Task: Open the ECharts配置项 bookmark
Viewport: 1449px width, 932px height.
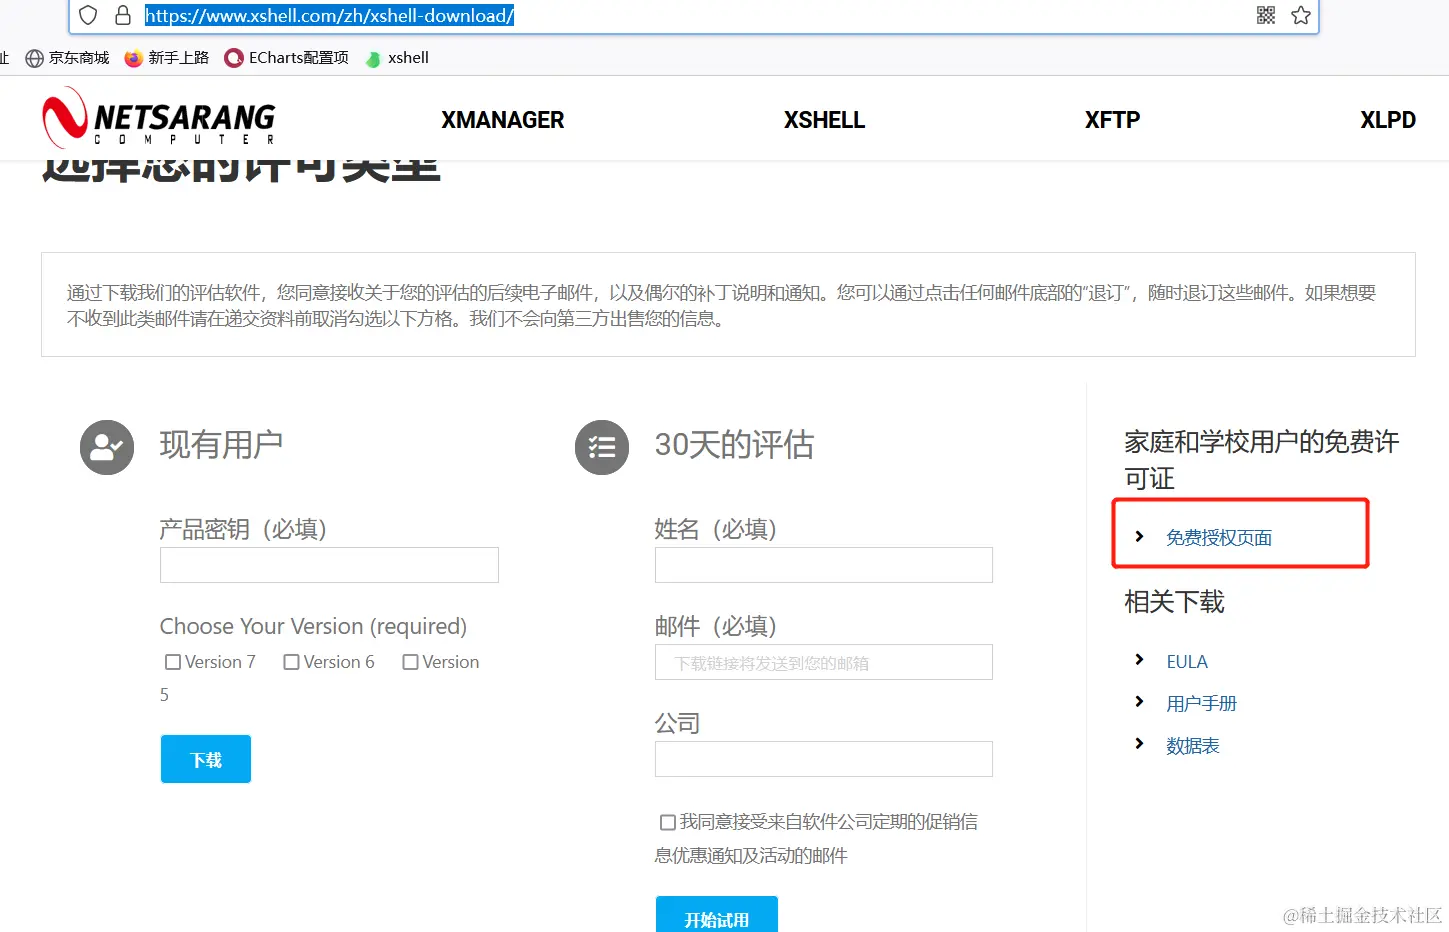Action: pyautogui.click(x=287, y=58)
